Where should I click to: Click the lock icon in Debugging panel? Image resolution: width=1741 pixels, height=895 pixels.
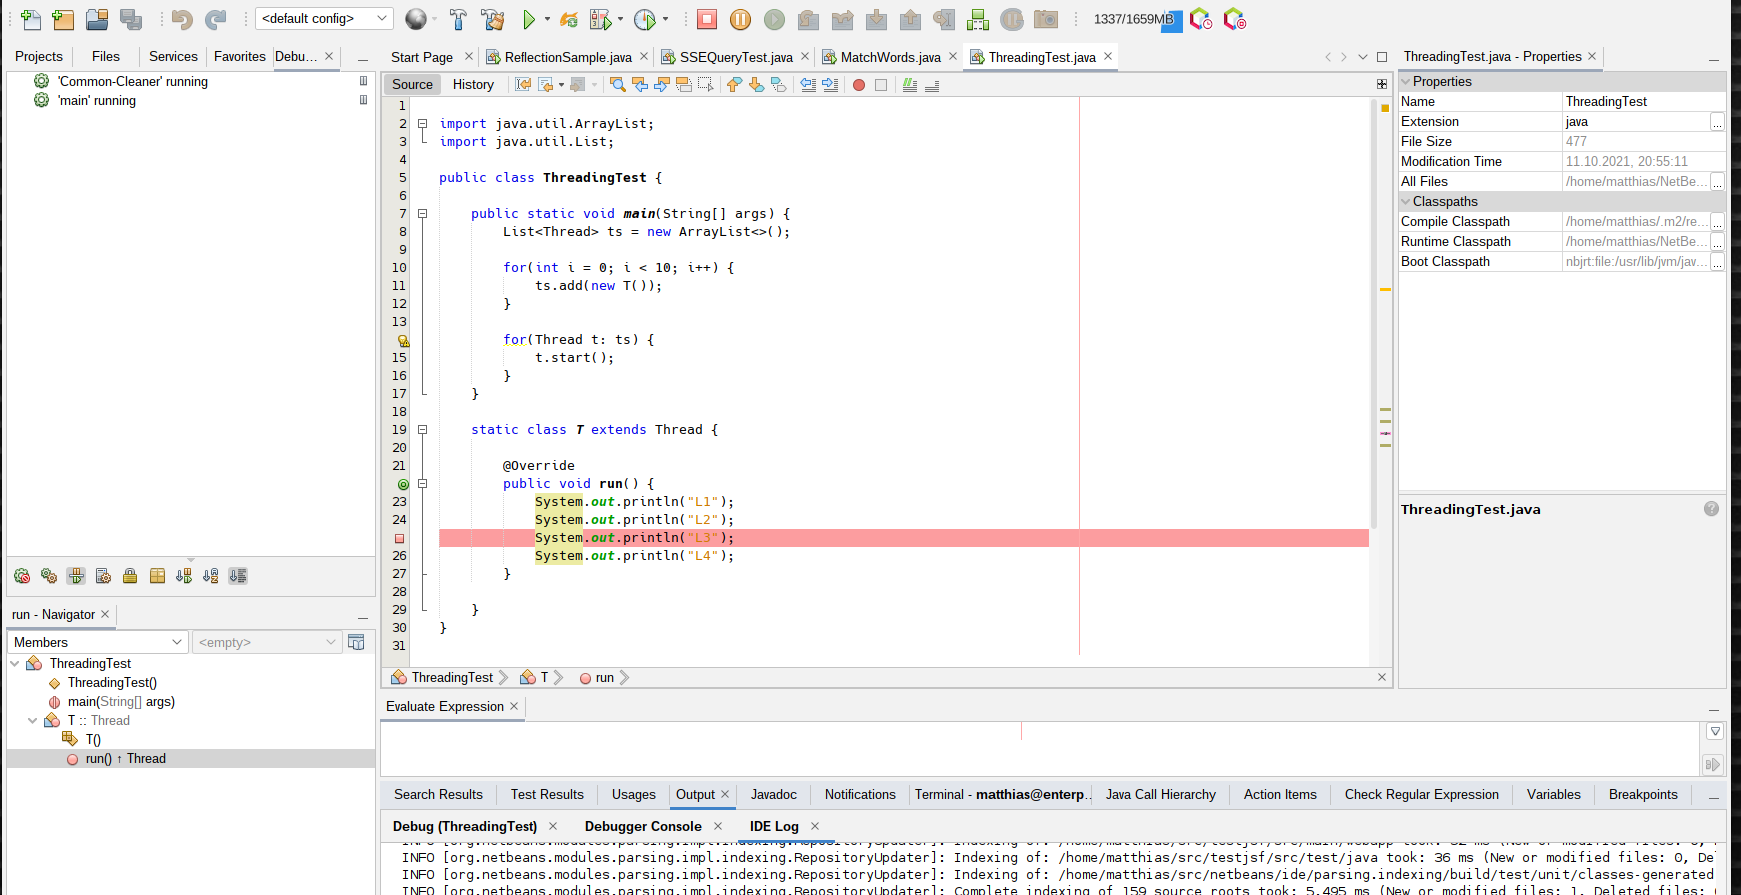(x=130, y=576)
